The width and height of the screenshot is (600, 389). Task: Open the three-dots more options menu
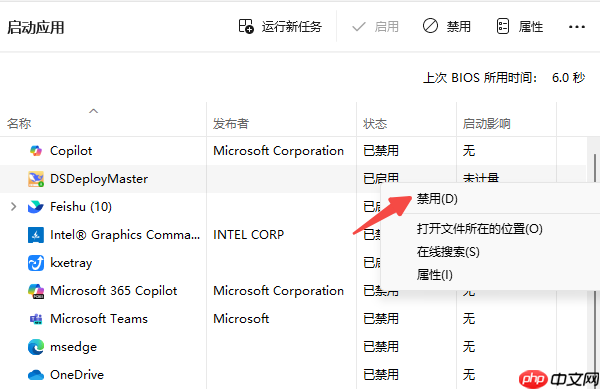point(577,27)
